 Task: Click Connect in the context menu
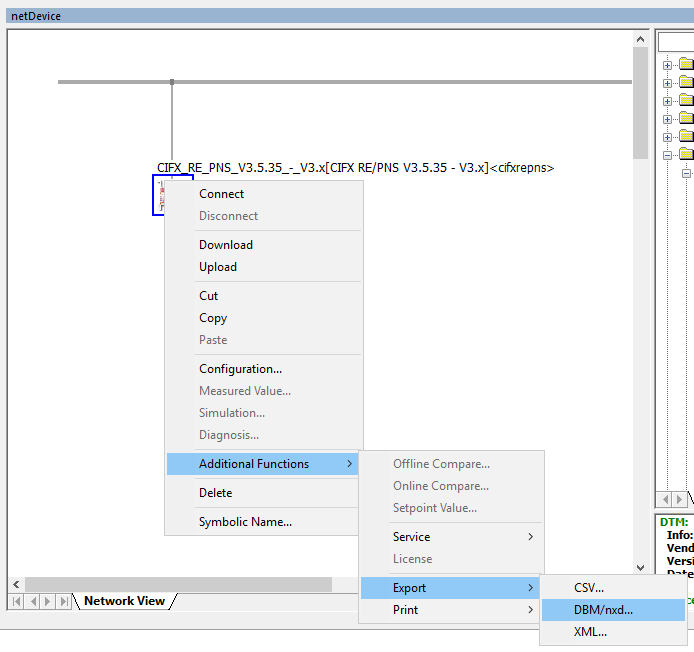[221, 194]
